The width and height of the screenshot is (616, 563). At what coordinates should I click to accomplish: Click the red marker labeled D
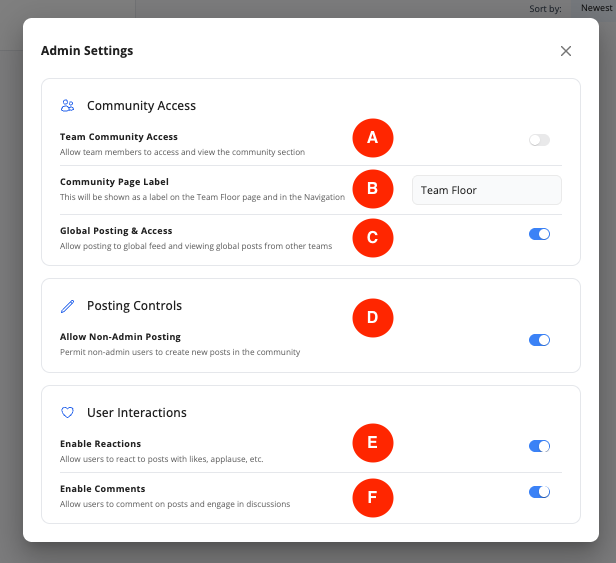click(372, 318)
